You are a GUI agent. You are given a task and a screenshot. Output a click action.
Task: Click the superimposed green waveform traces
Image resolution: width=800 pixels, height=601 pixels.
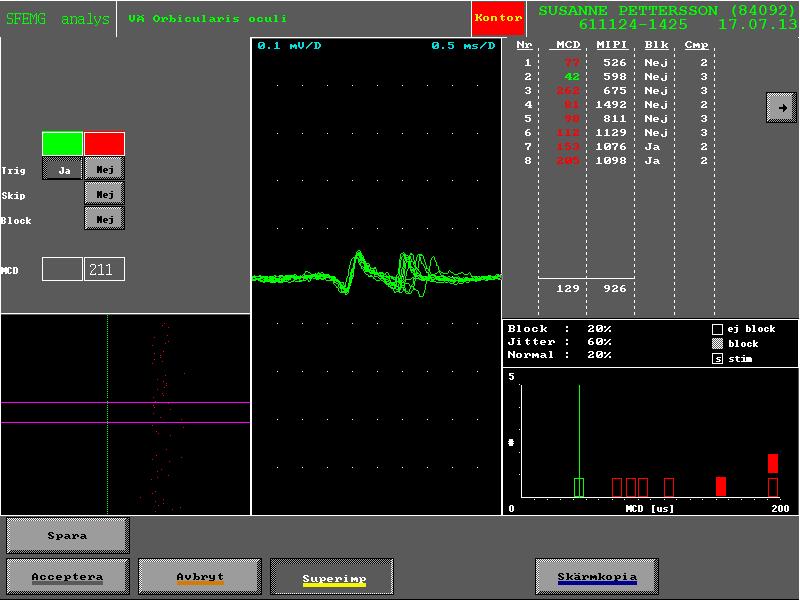377,273
